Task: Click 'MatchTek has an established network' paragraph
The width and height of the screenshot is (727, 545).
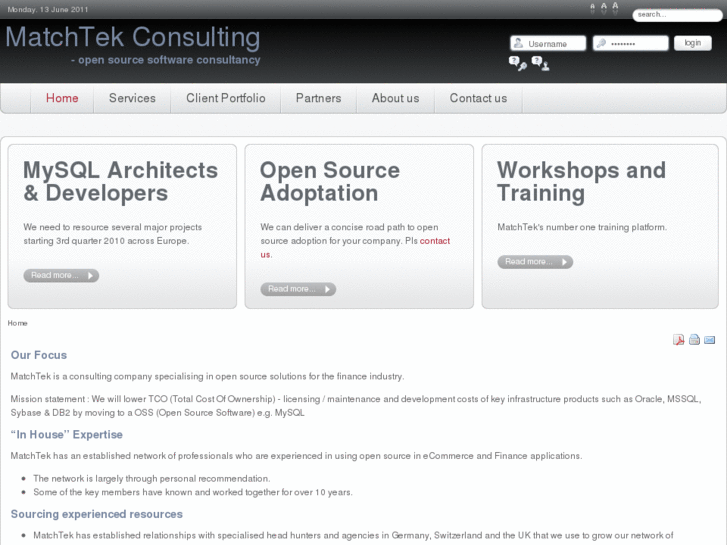Action: click(296, 456)
